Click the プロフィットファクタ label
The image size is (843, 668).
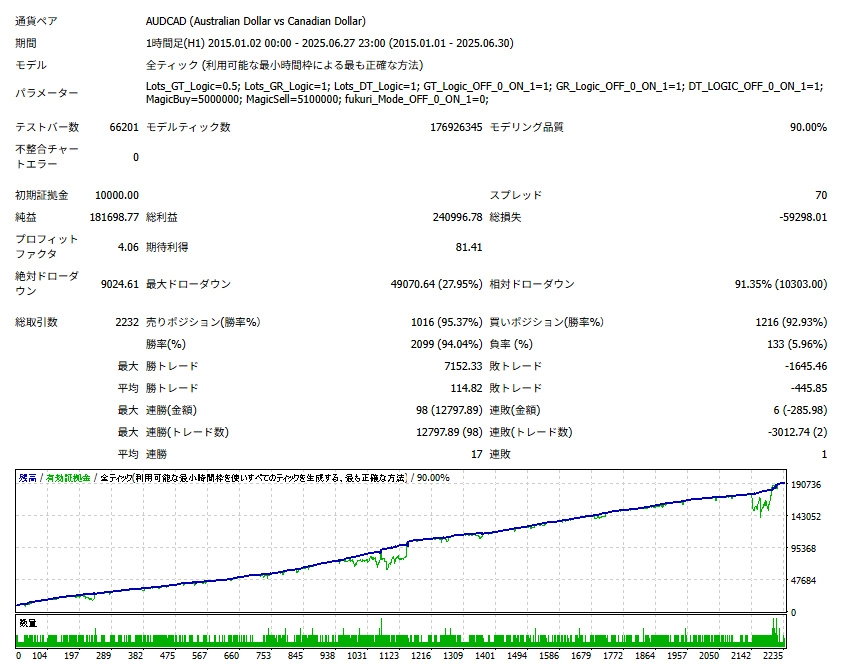pyautogui.click(x=47, y=247)
